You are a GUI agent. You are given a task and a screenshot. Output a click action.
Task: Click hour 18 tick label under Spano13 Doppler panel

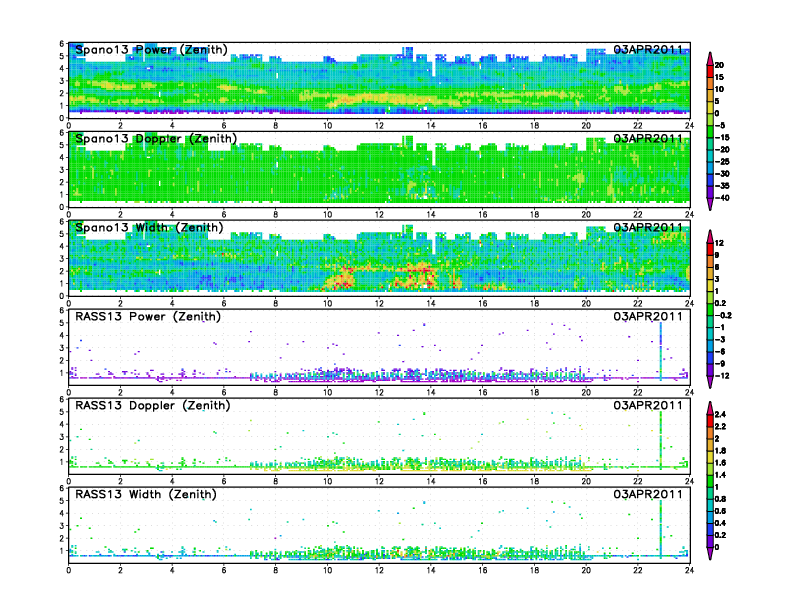point(534,215)
